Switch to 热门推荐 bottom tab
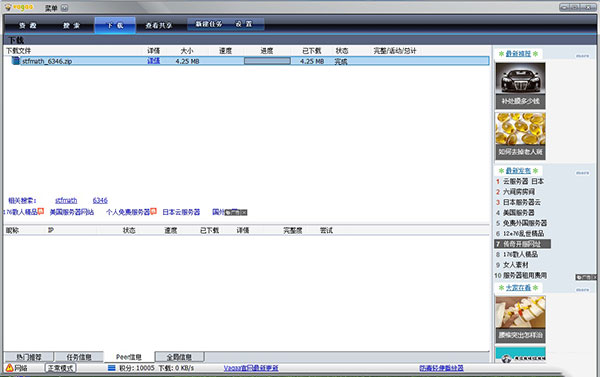The image size is (600, 377). click(x=29, y=357)
